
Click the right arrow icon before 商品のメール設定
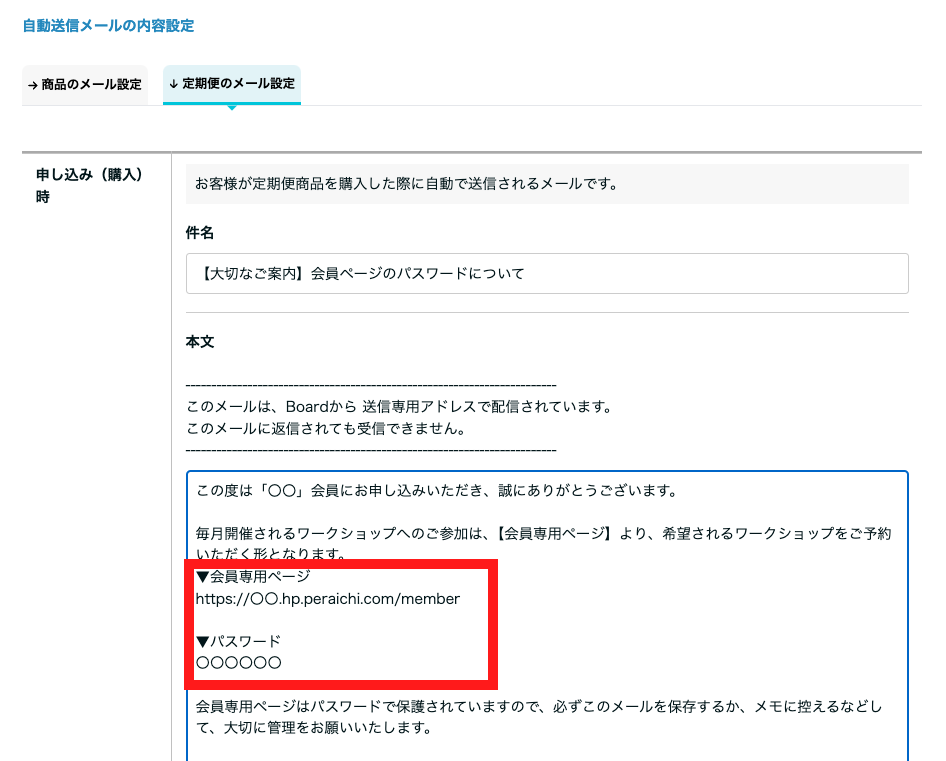coord(33,85)
